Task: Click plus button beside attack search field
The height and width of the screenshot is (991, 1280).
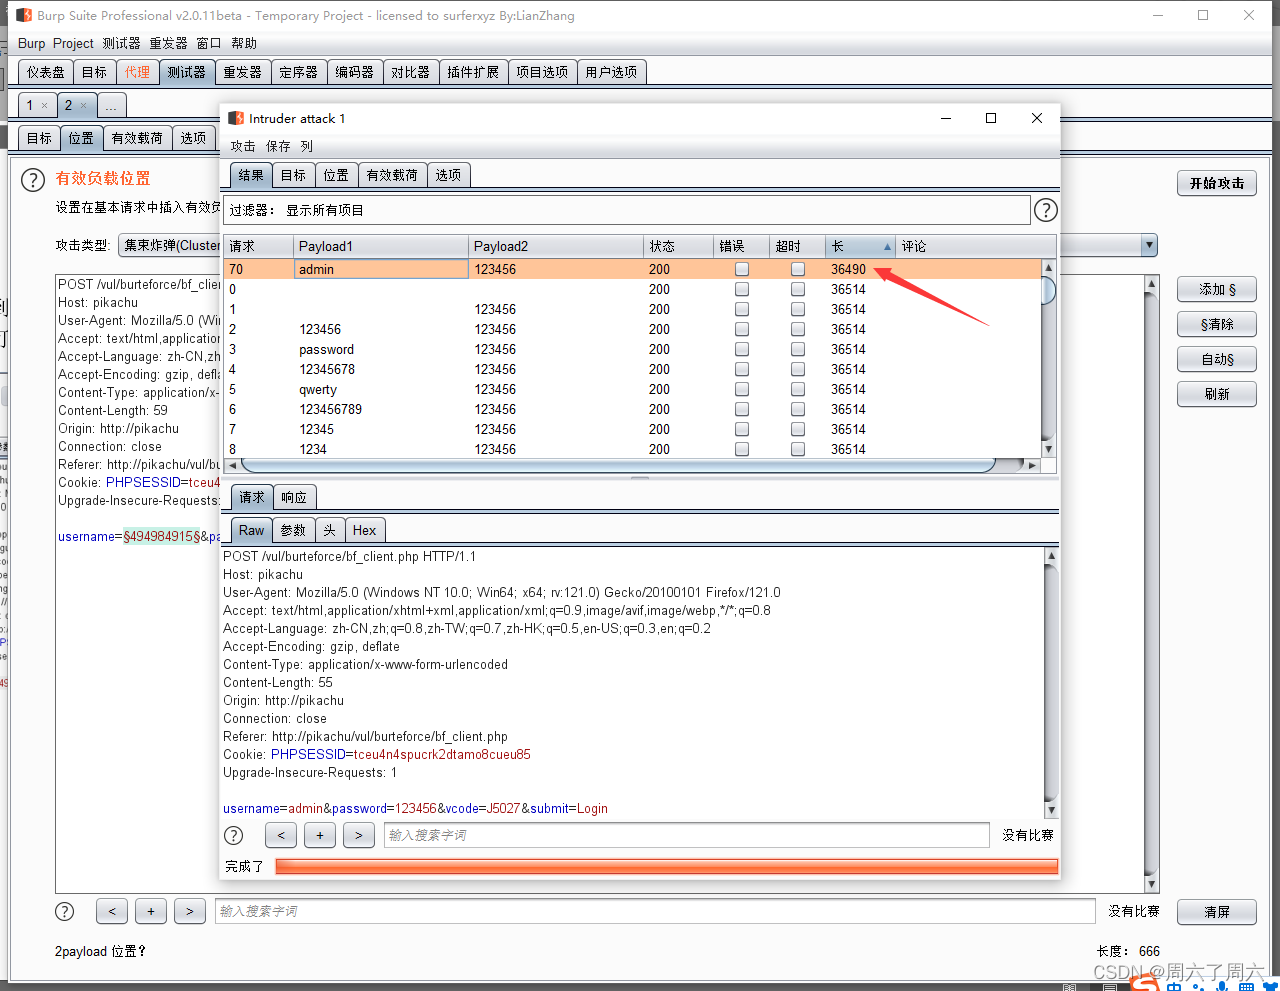Action: click(319, 835)
